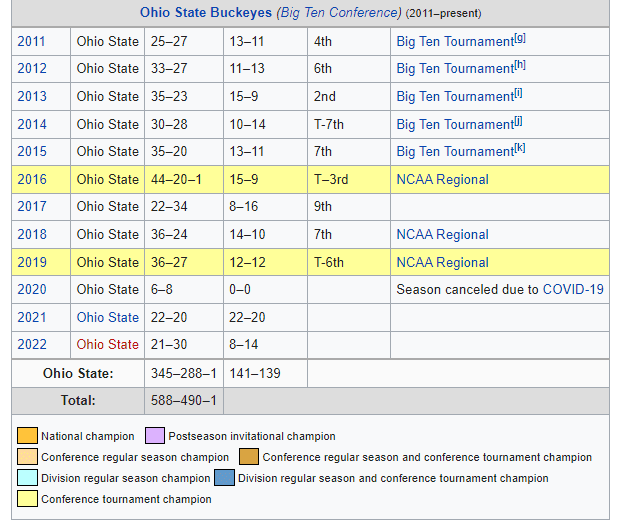Select the Total: row label
The width and height of the screenshot is (625, 526).
point(78,400)
